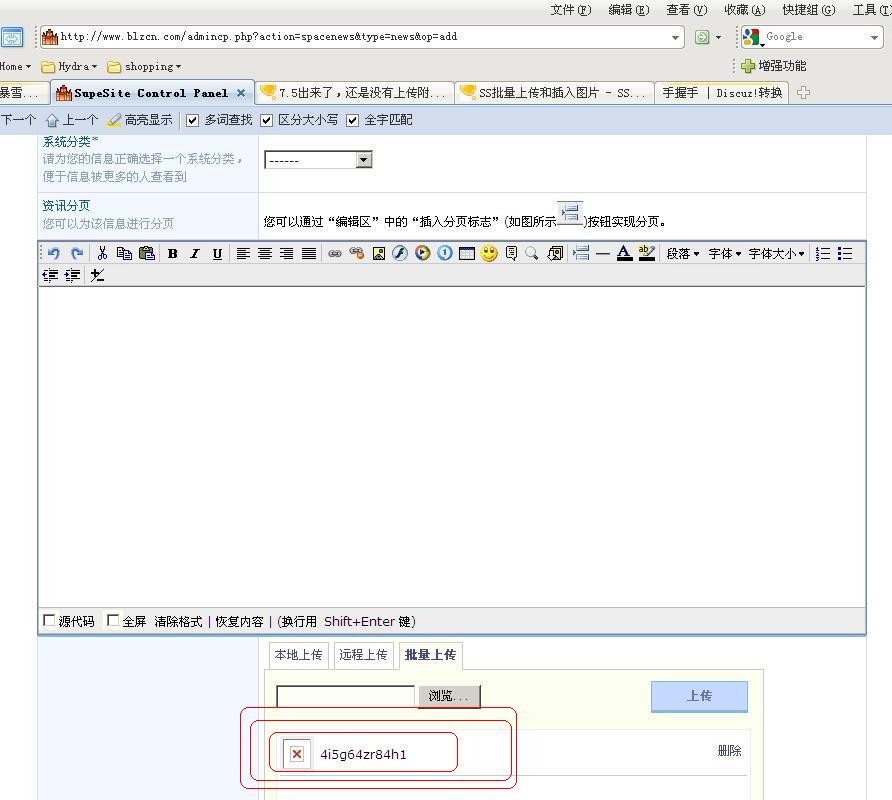Center align the text
Image resolution: width=892 pixels, height=800 pixels.
click(x=265, y=254)
